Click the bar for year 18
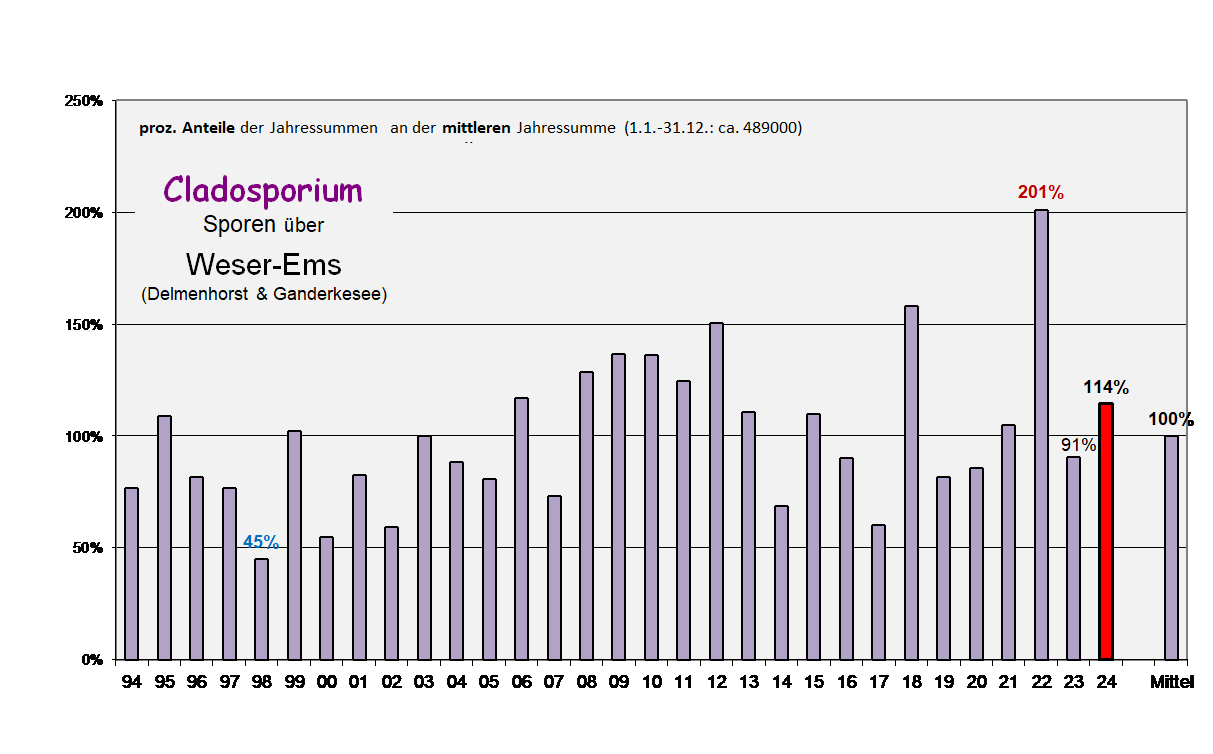1213x754 pixels. 911,483
